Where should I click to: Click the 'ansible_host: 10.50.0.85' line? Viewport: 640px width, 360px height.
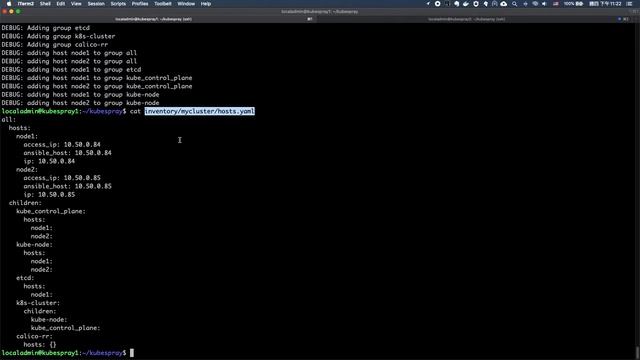(67, 186)
